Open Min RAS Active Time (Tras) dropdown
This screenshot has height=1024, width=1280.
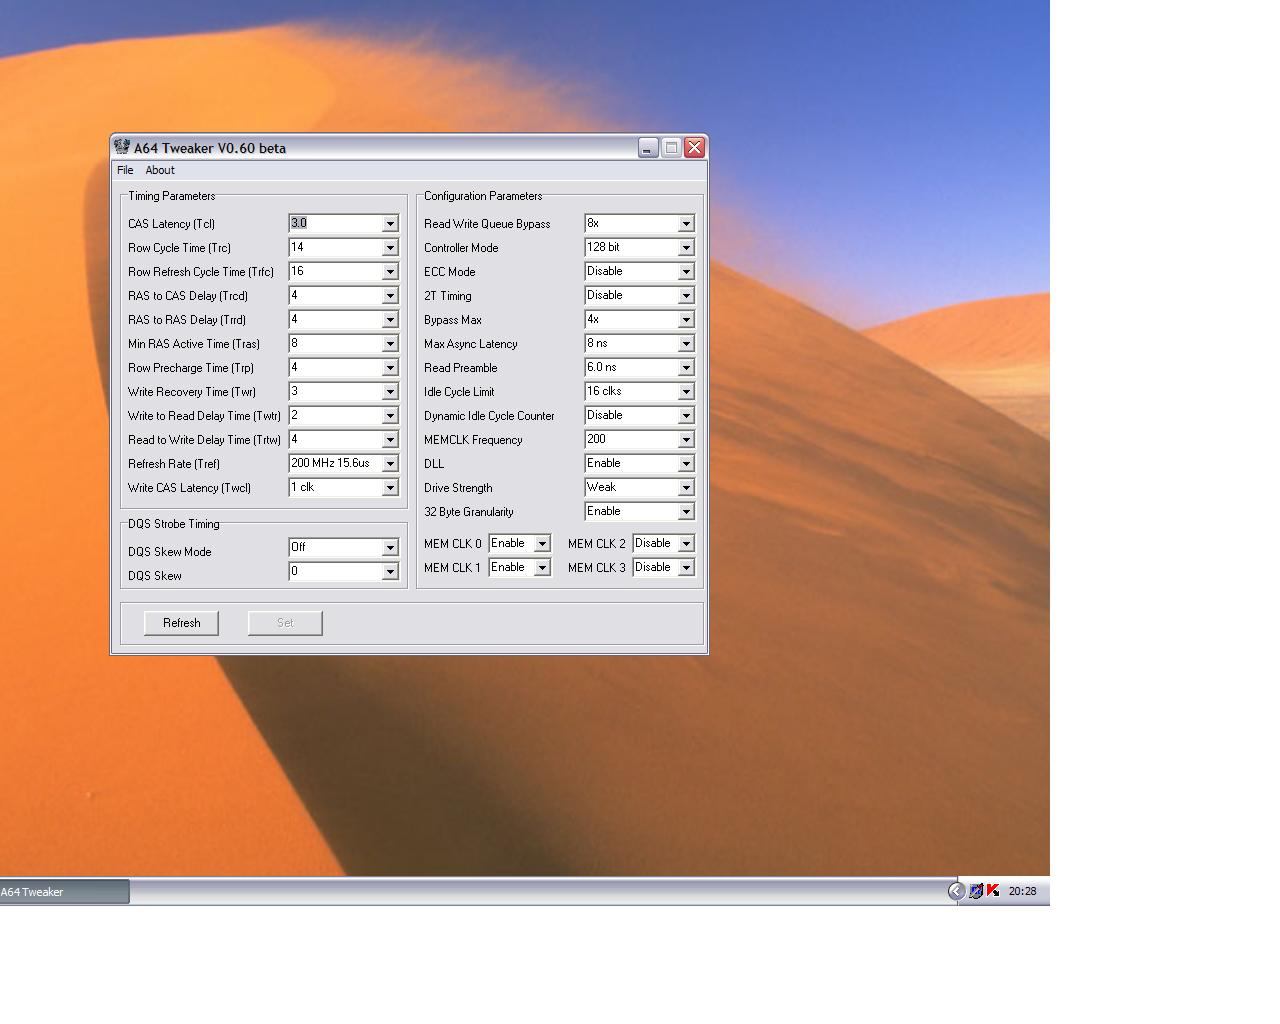[390, 344]
